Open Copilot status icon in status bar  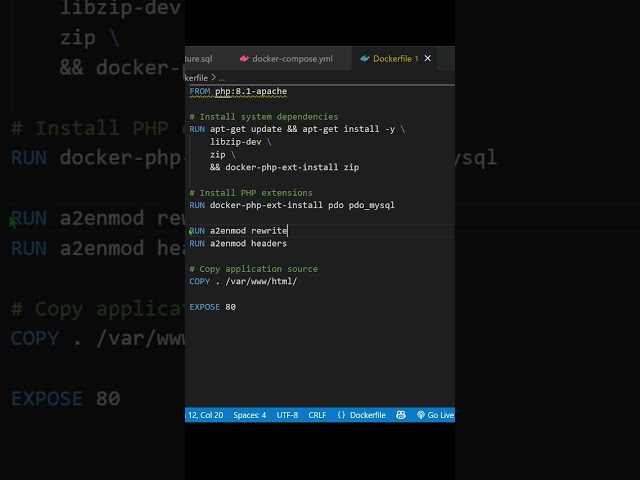pyautogui.click(x=401, y=415)
